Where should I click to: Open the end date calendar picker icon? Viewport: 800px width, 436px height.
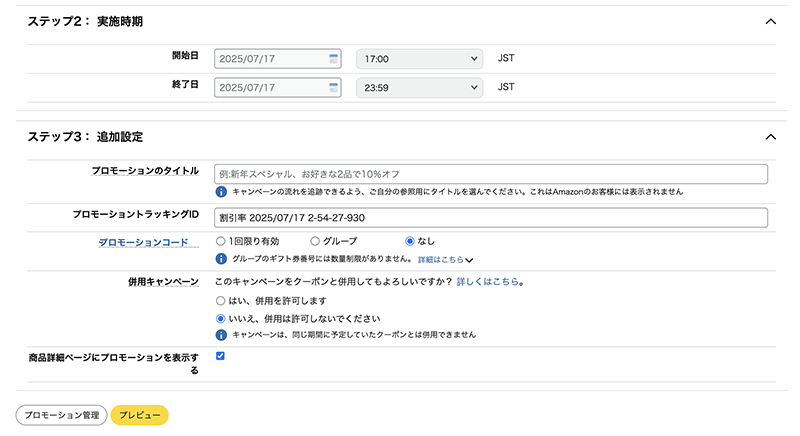point(334,87)
